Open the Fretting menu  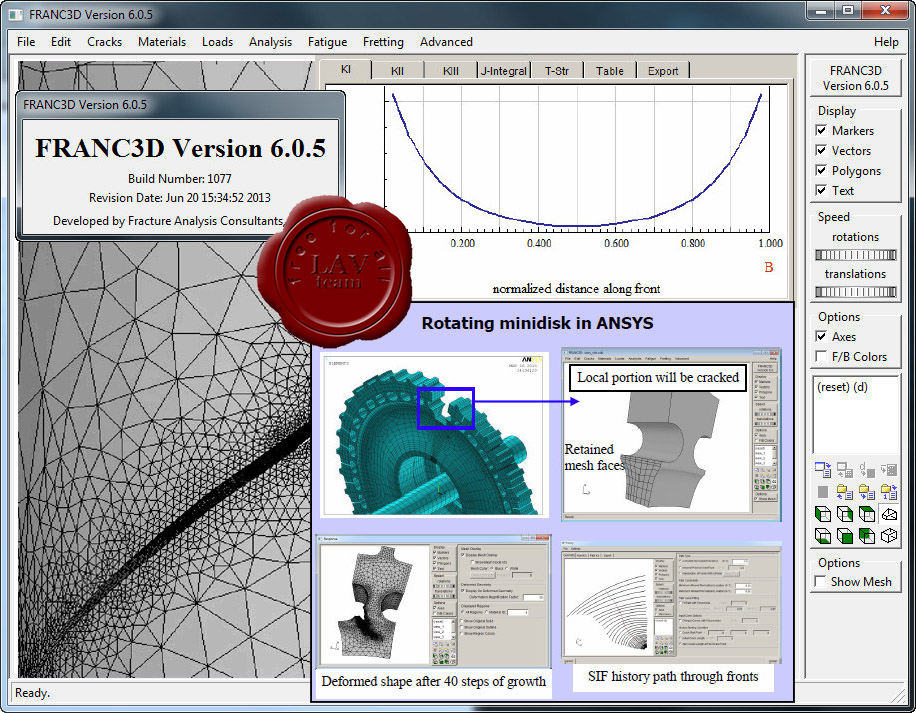pyautogui.click(x=383, y=42)
